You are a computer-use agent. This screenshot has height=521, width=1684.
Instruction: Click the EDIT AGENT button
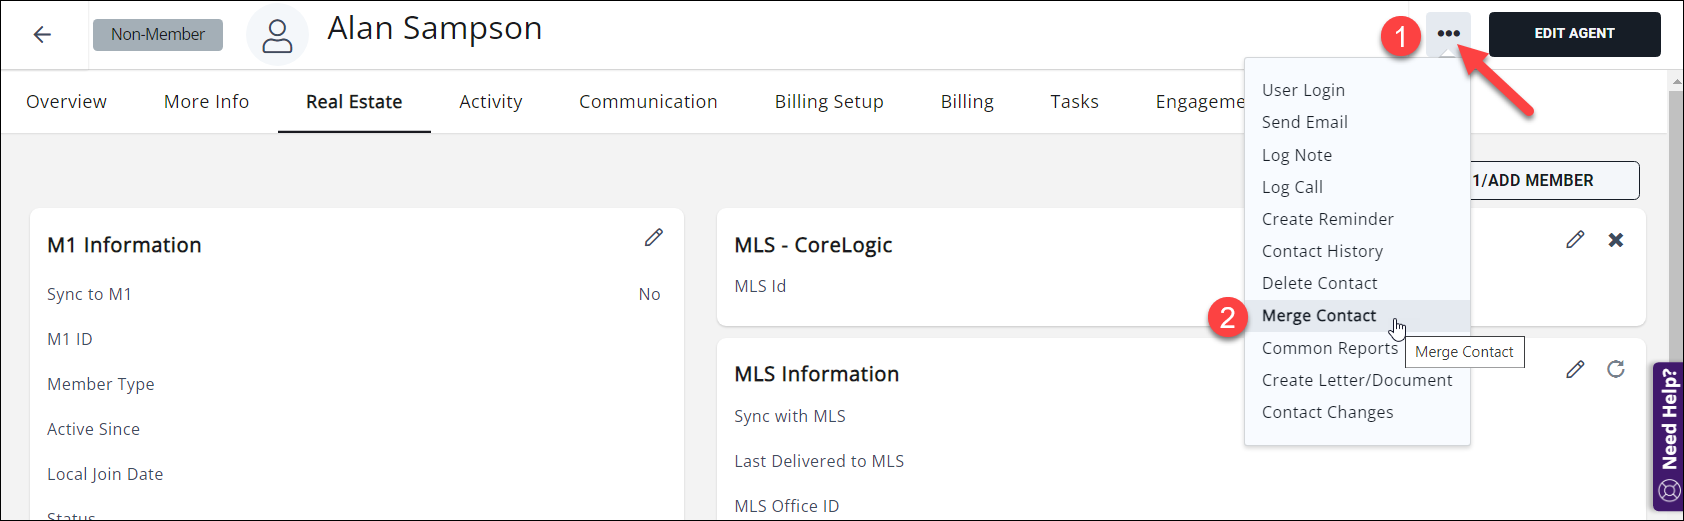coord(1574,34)
